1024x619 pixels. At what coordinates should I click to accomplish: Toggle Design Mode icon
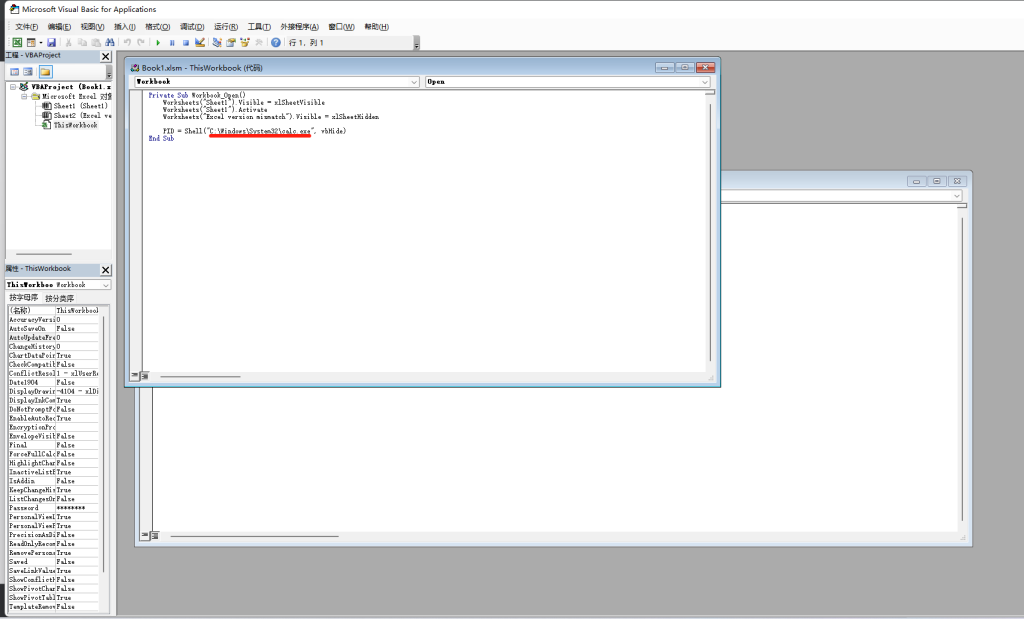pos(200,42)
